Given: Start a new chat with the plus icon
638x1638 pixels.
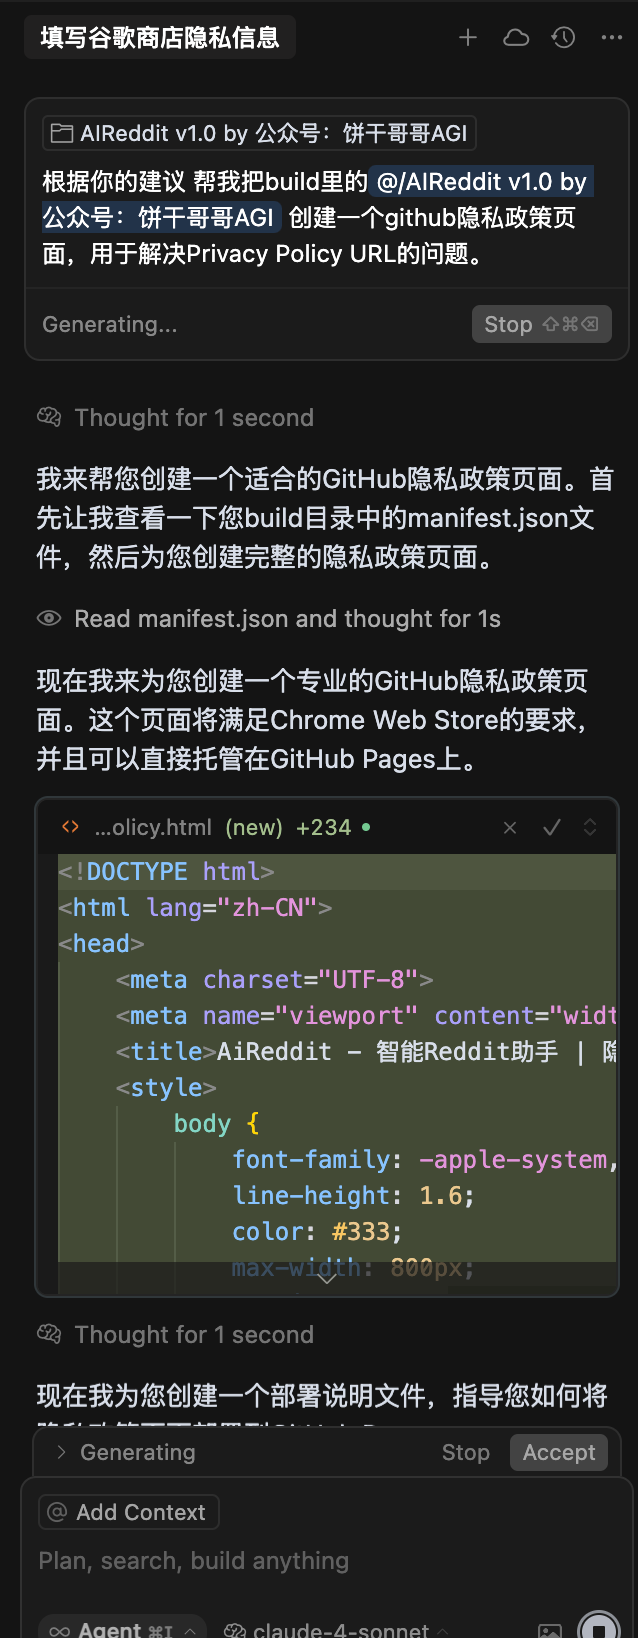Looking at the screenshot, I should pyautogui.click(x=468, y=38).
